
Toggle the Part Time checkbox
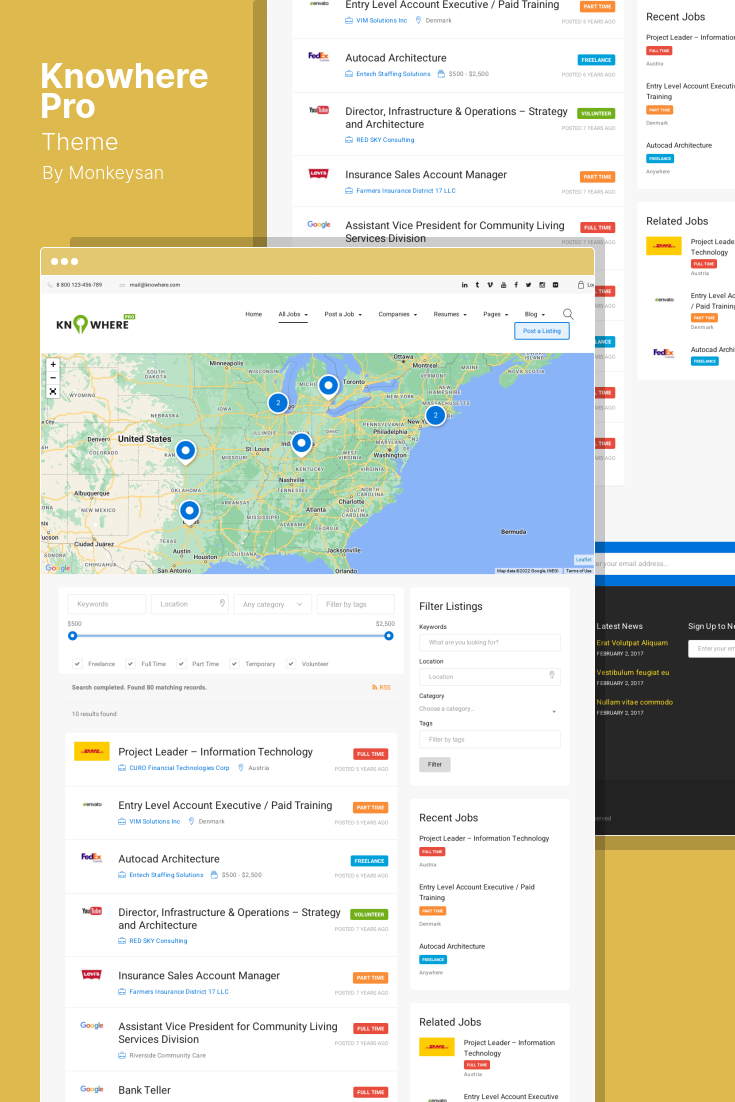click(x=181, y=663)
